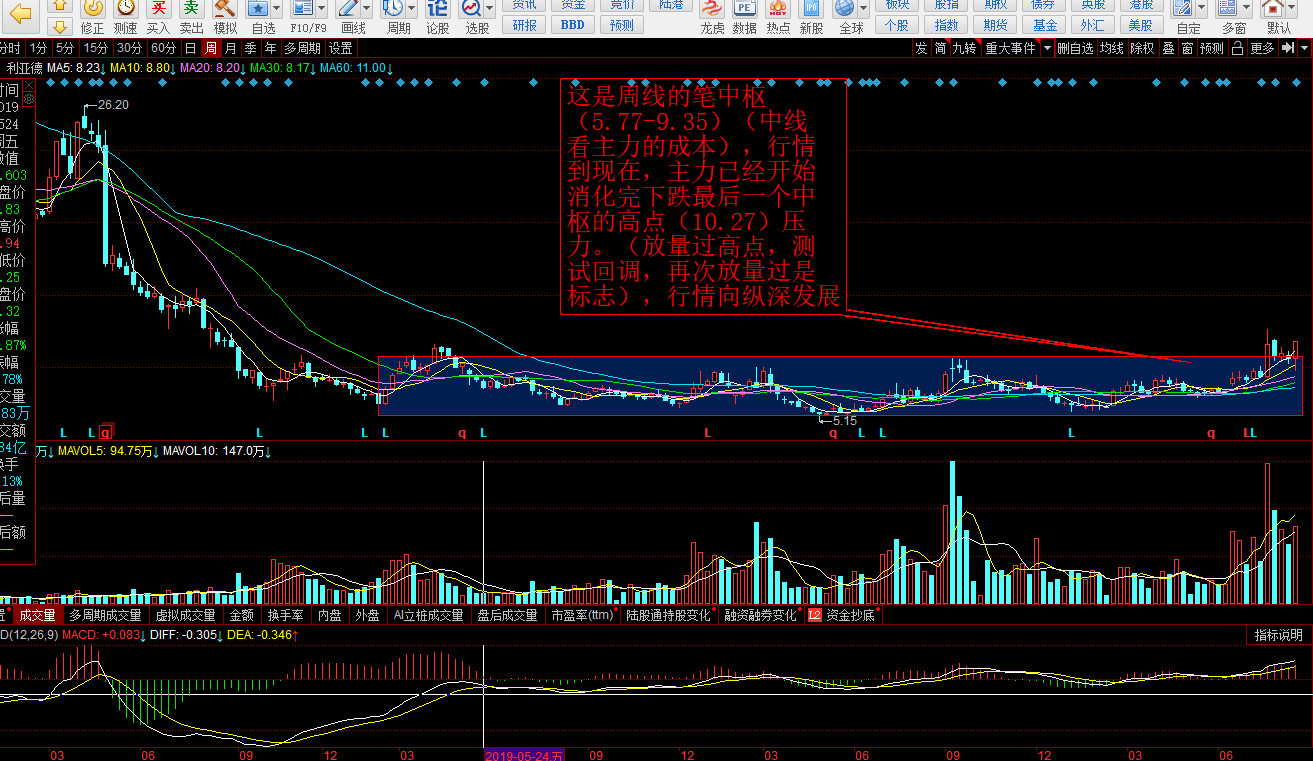The height and width of the screenshot is (761, 1313).
Task: Expand the 自选 dropdown arrow
Action: coord(277,8)
